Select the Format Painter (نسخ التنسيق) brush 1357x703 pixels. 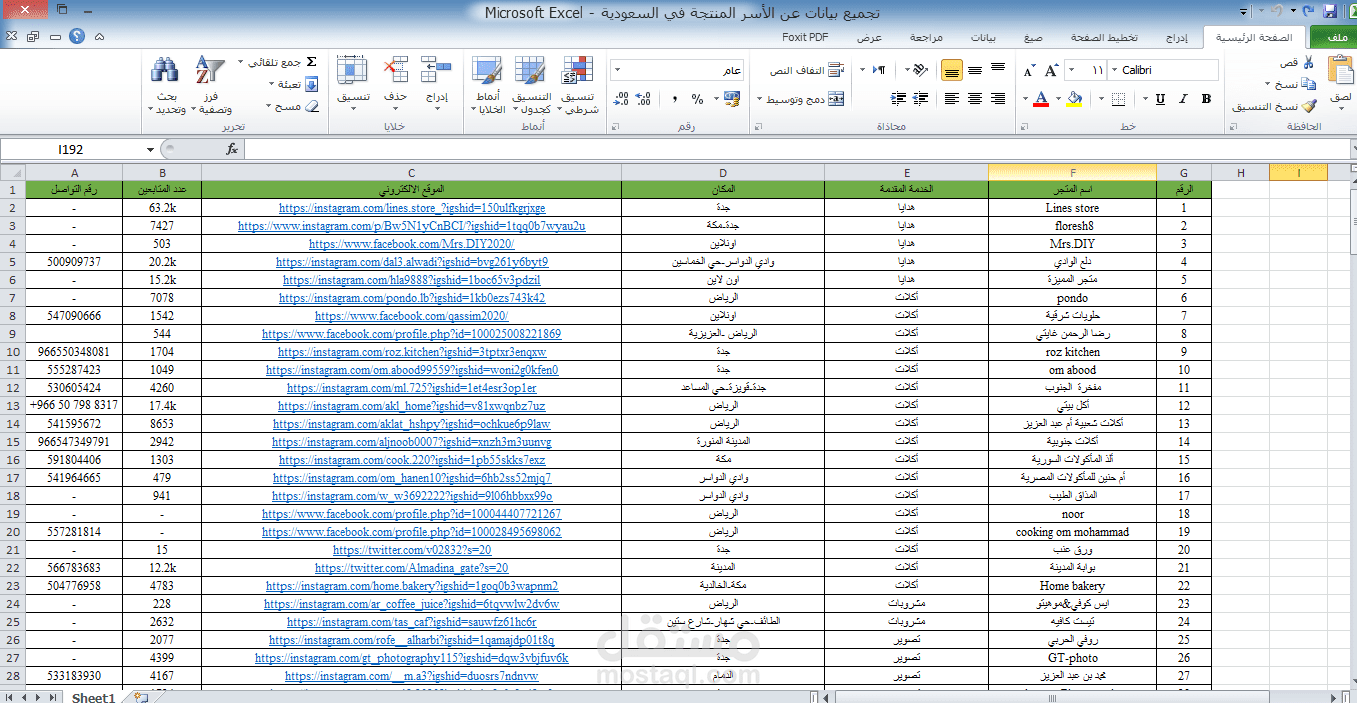point(1309,106)
